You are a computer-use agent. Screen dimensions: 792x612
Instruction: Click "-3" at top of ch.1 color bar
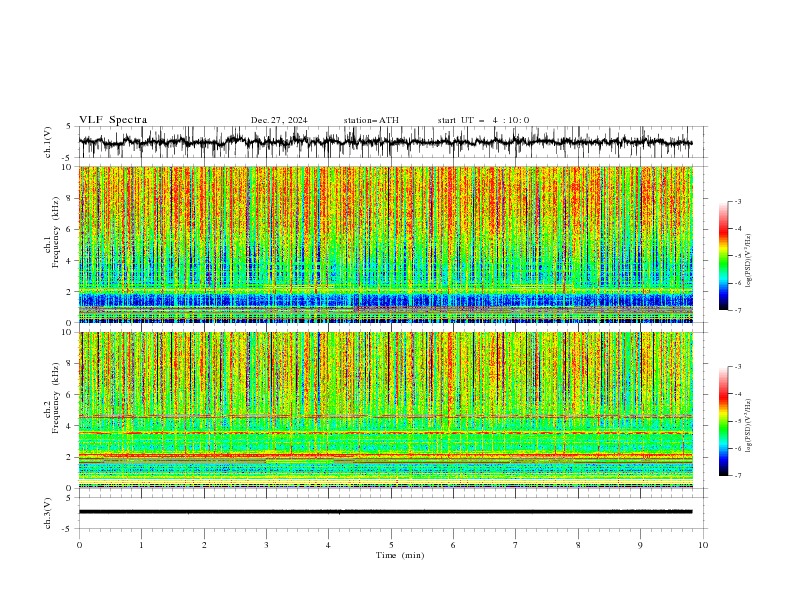click(738, 201)
